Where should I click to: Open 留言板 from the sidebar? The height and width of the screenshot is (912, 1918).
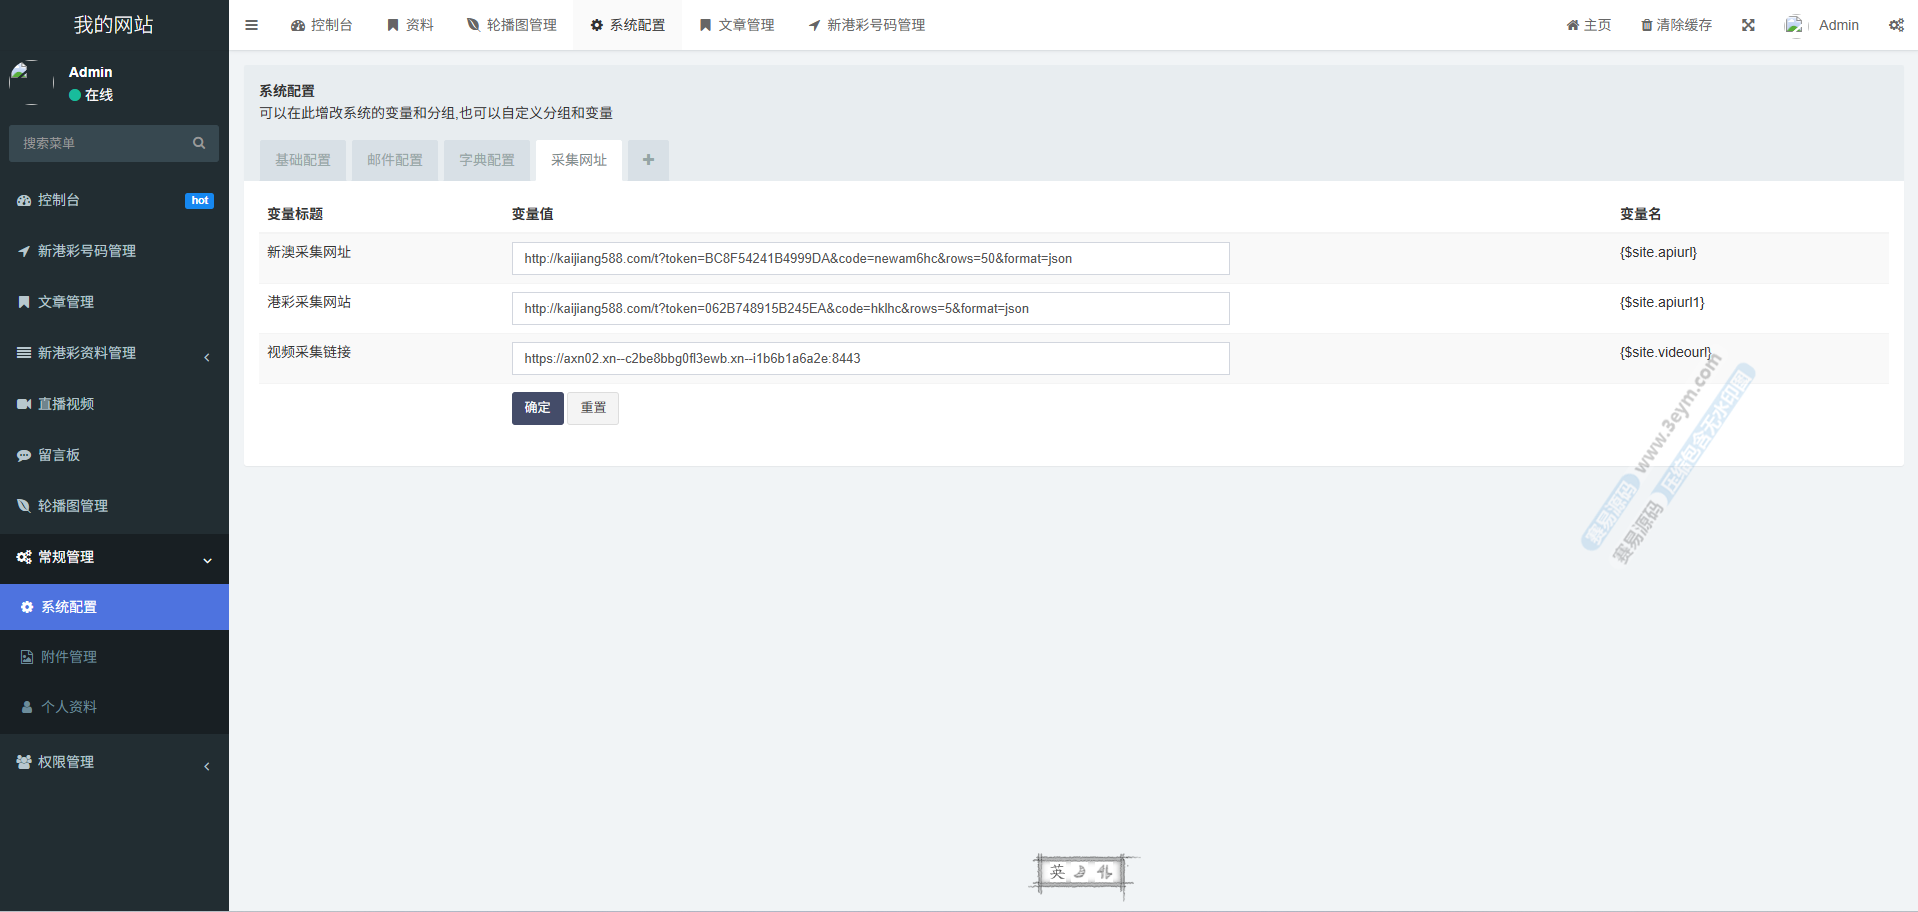[x=59, y=455]
